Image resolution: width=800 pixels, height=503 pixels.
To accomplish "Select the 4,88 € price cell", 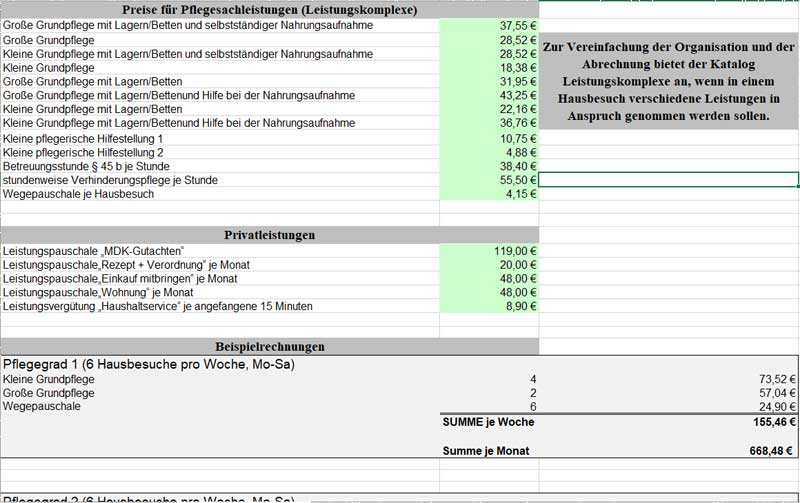I will 489,153.
